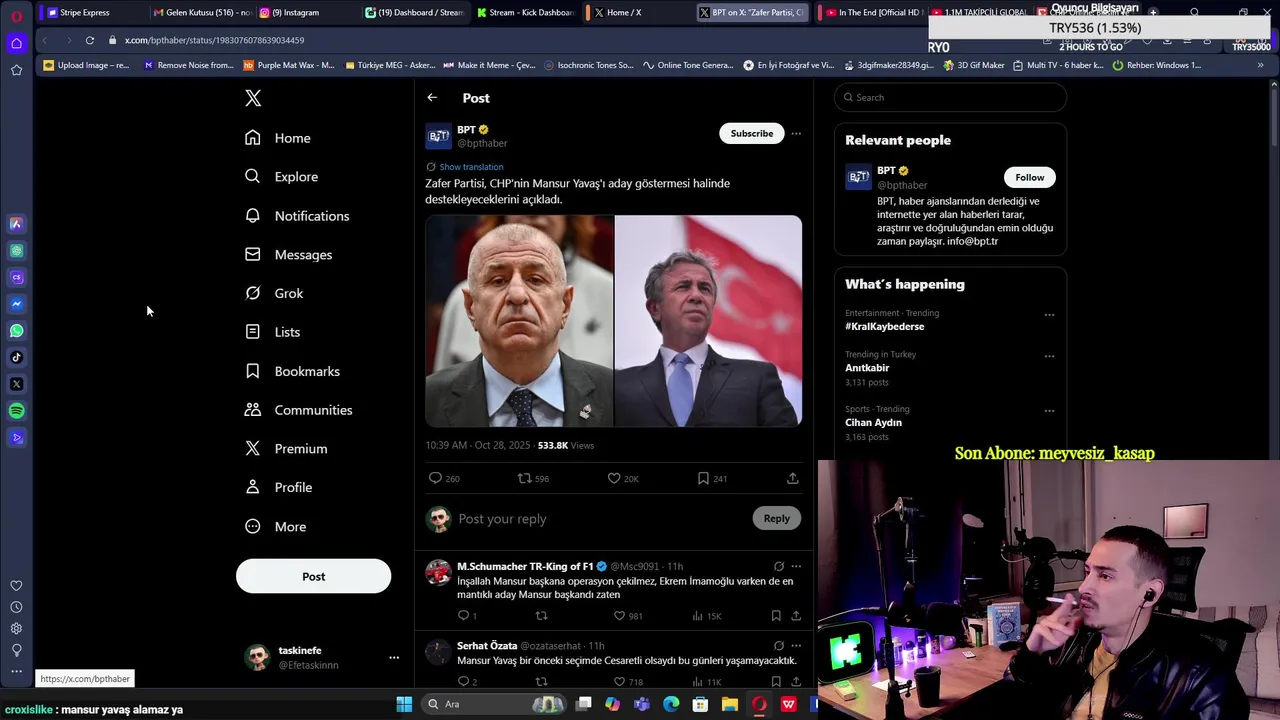Screen dimensions: 1280x720
Task: Click into the Post your reply field
Action: pyautogui.click(x=600, y=519)
